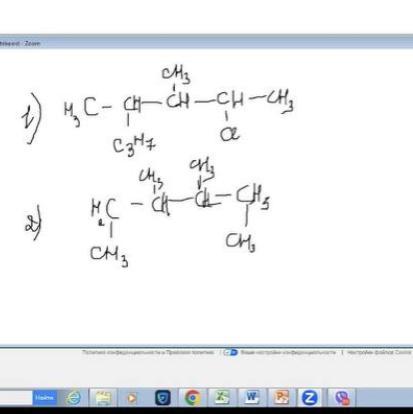Open Microsoft Word from taskbar
This screenshot has height=414, width=413.
pos(251,397)
